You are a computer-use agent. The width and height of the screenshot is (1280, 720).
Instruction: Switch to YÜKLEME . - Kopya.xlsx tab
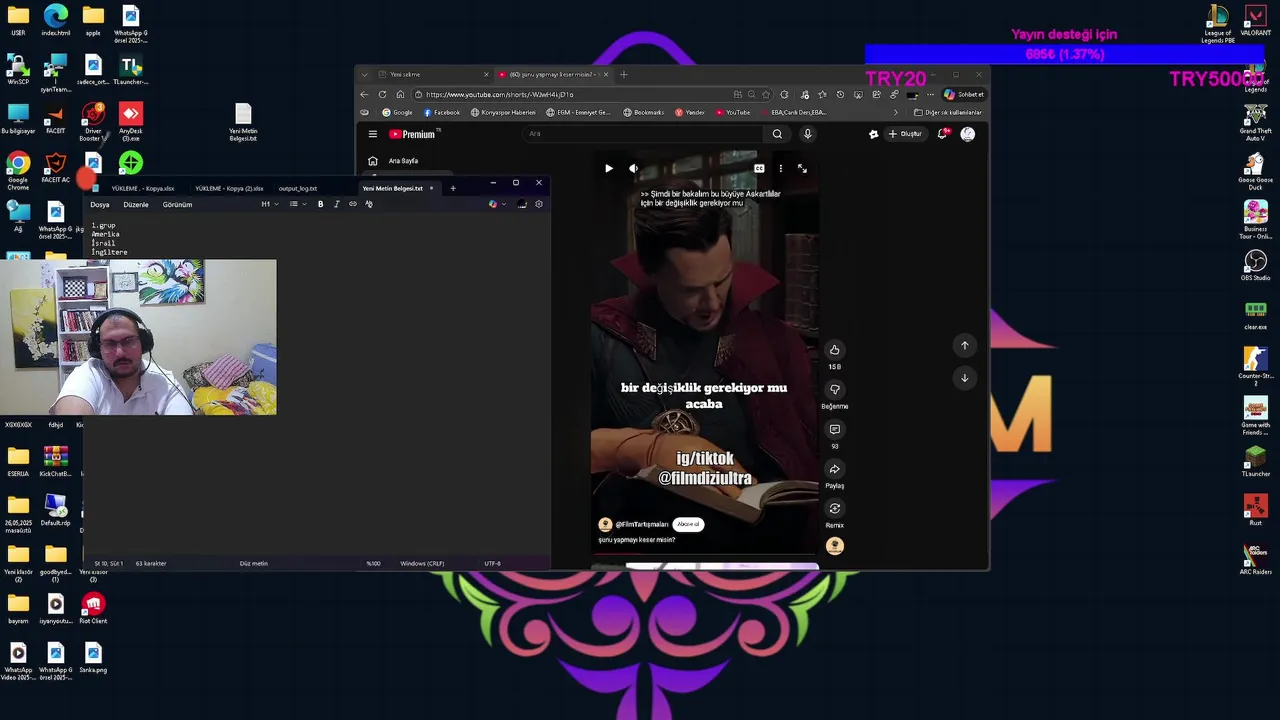coord(143,188)
